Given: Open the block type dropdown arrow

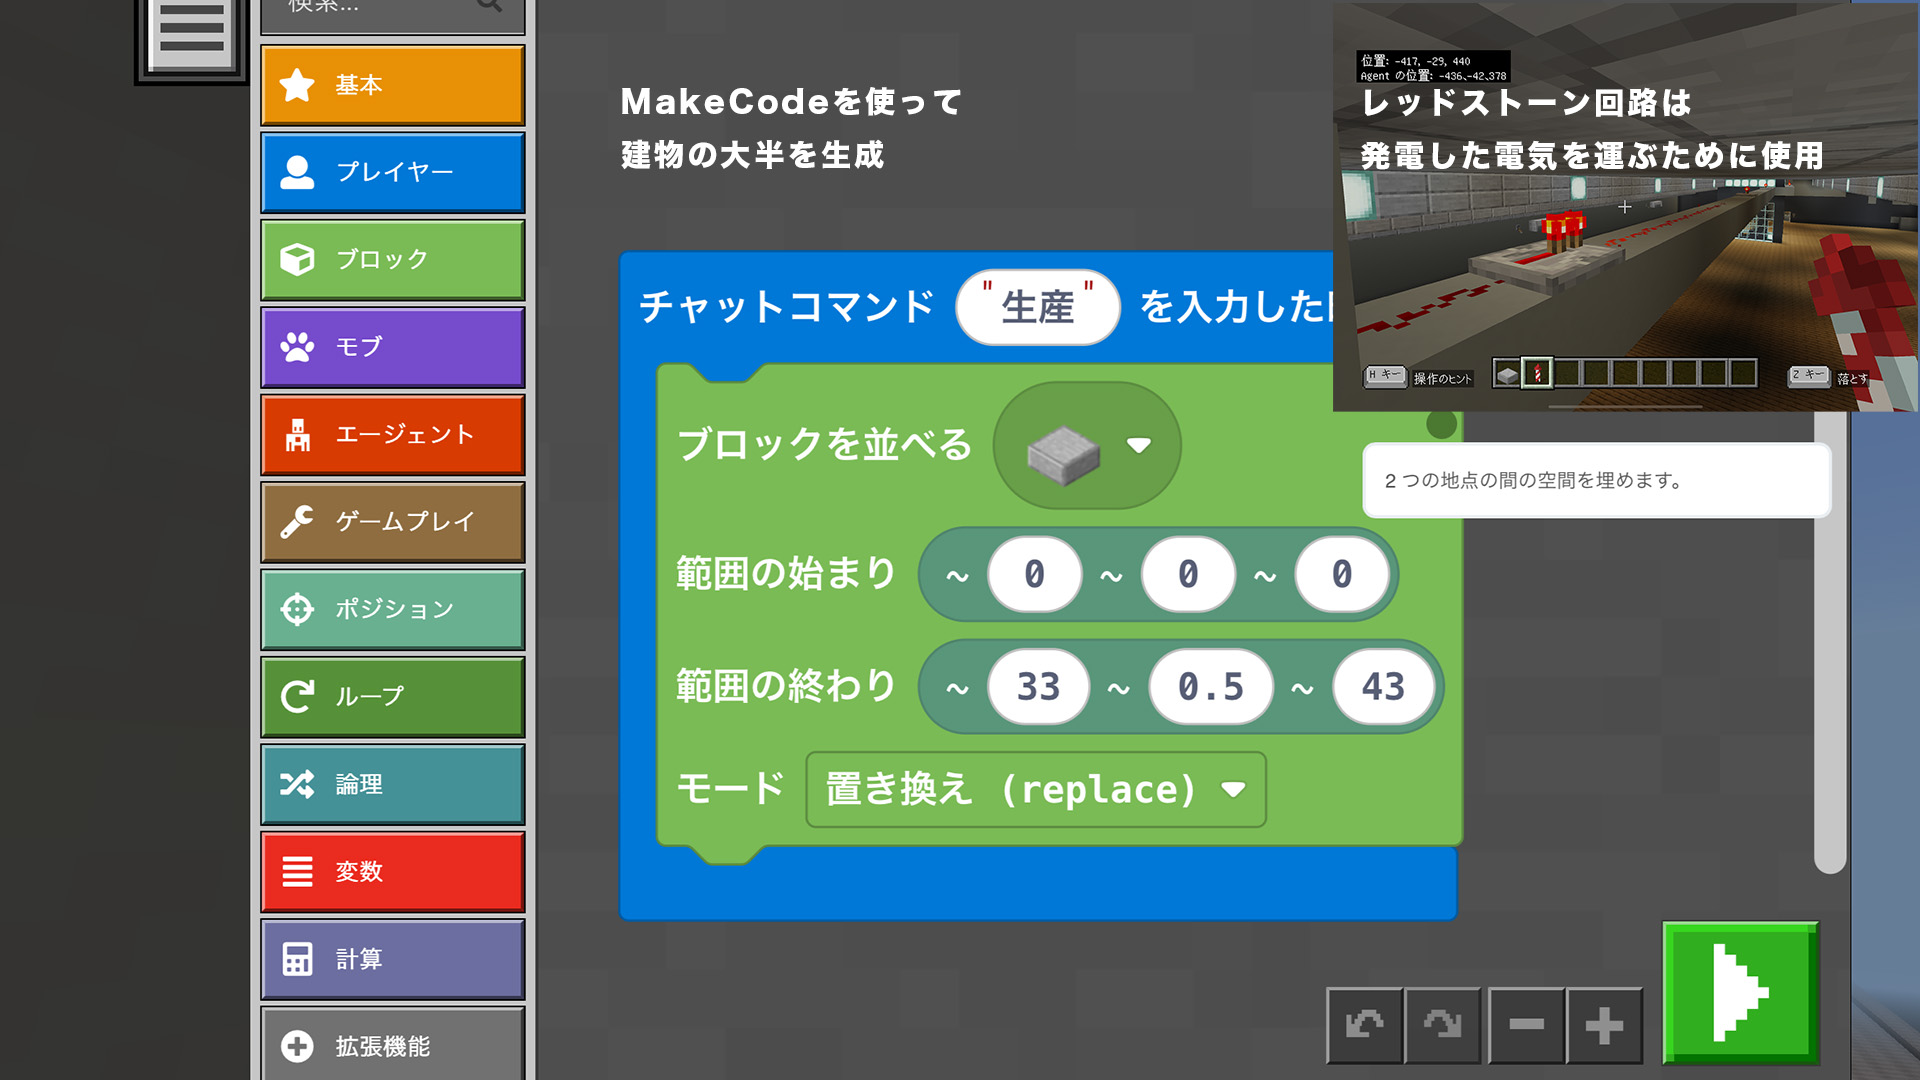Looking at the screenshot, I should (1138, 445).
